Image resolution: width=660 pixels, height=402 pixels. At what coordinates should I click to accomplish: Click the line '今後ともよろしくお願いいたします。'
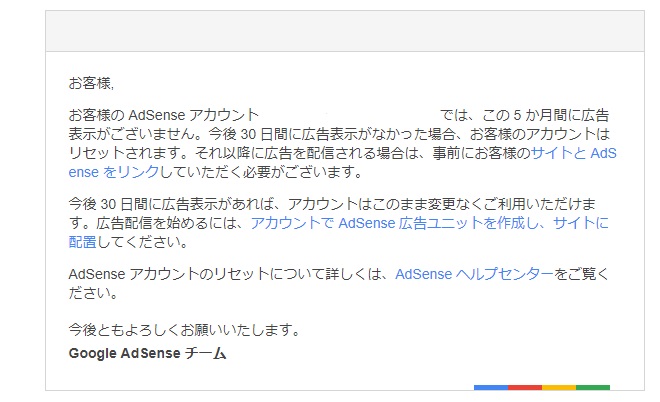tap(184, 330)
